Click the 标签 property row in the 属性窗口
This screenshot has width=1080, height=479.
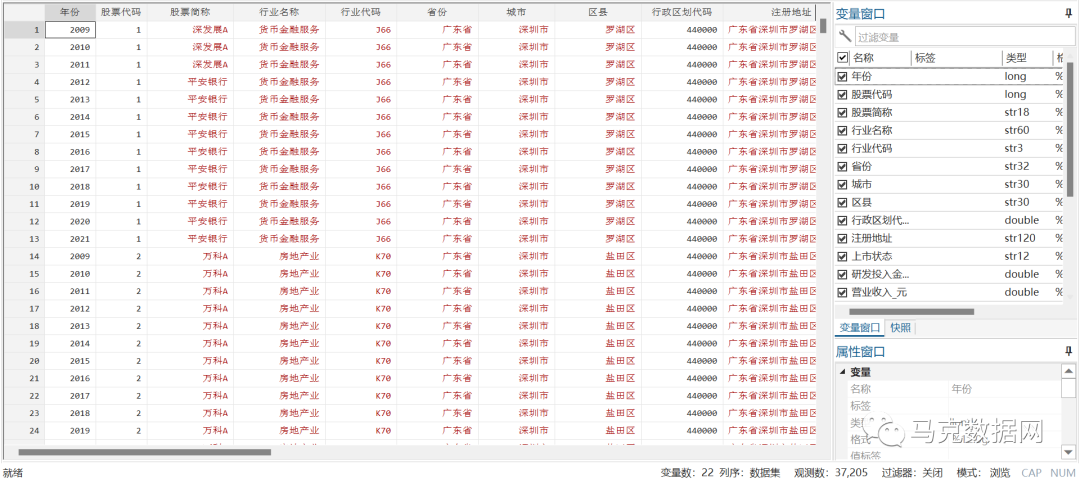click(x=954, y=406)
